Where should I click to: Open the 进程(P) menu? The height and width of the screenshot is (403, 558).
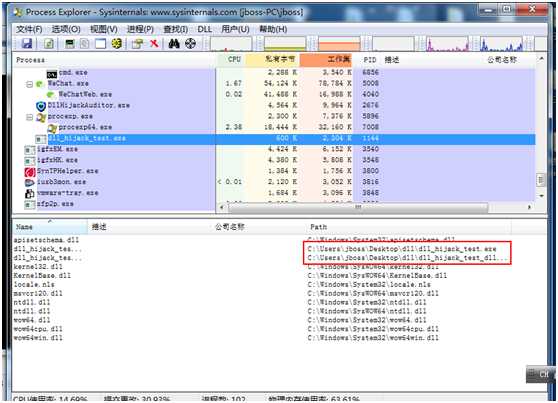coord(140,29)
